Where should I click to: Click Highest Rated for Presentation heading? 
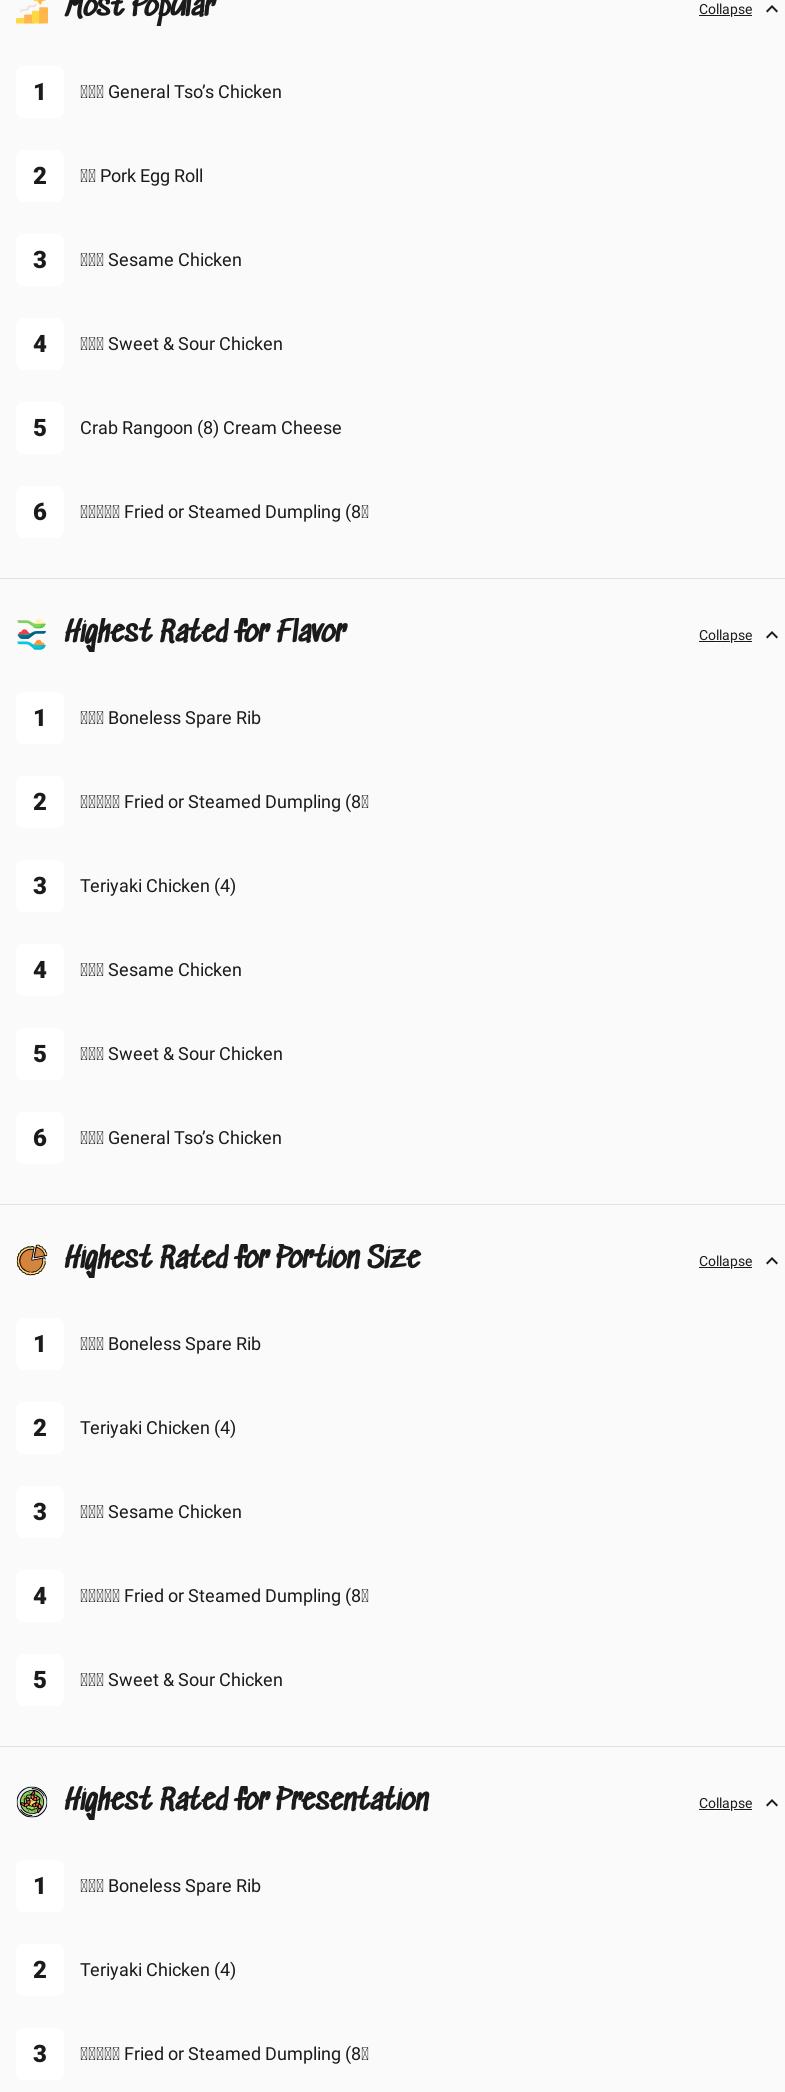[246, 1802]
